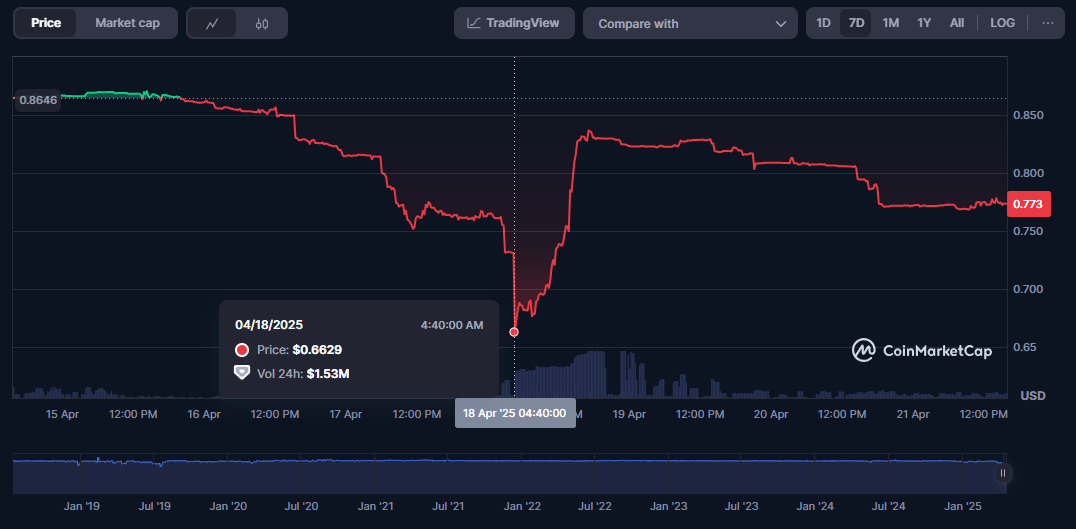Click the USD currency label

pos(1032,396)
